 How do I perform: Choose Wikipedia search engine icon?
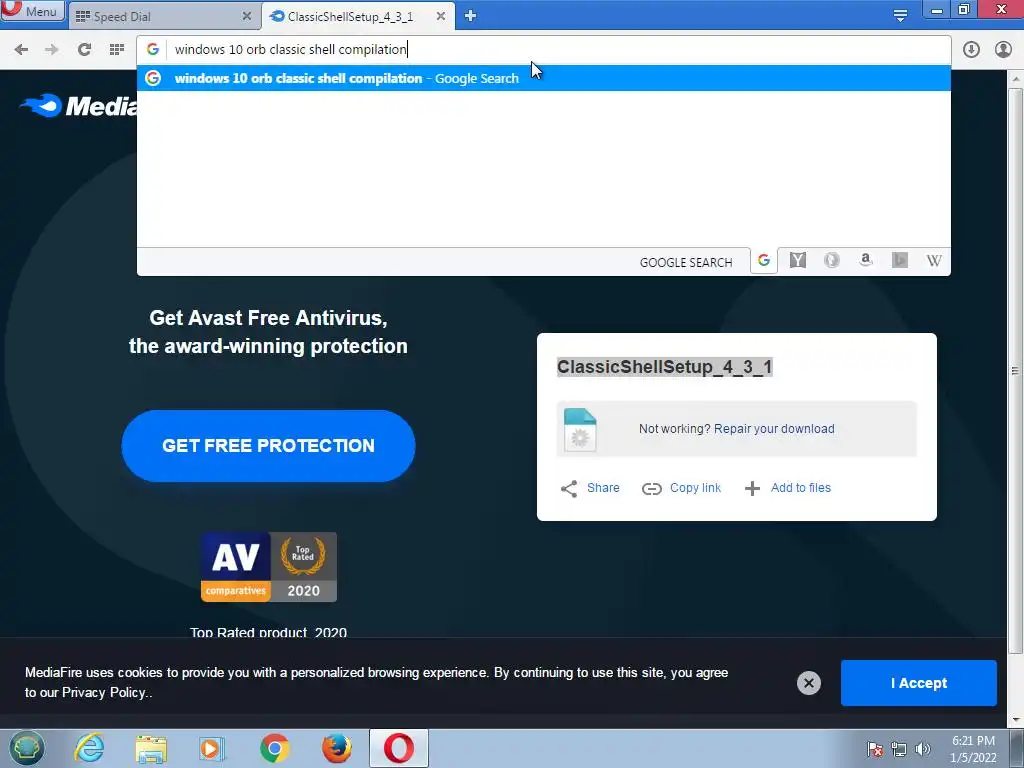(x=934, y=261)
